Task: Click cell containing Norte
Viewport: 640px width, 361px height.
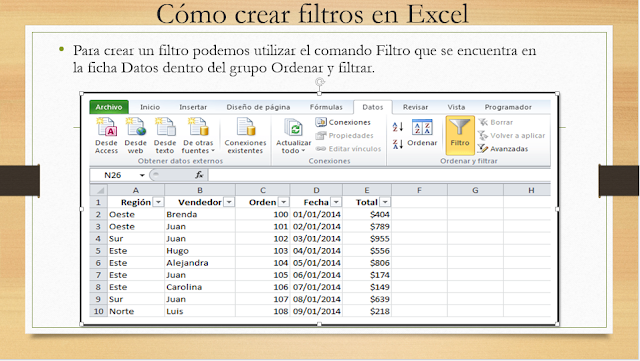Action: (136, 311)
